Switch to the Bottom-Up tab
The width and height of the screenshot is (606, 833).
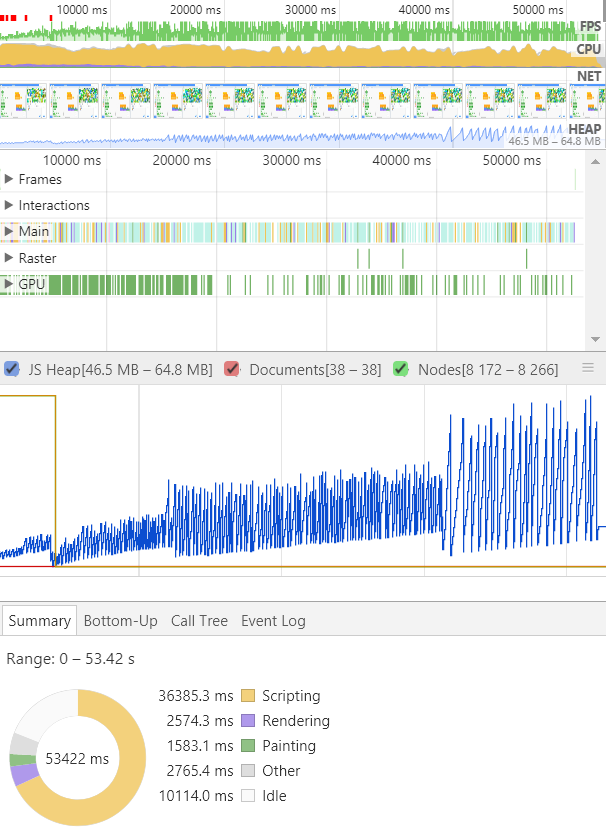pos(121,620)
